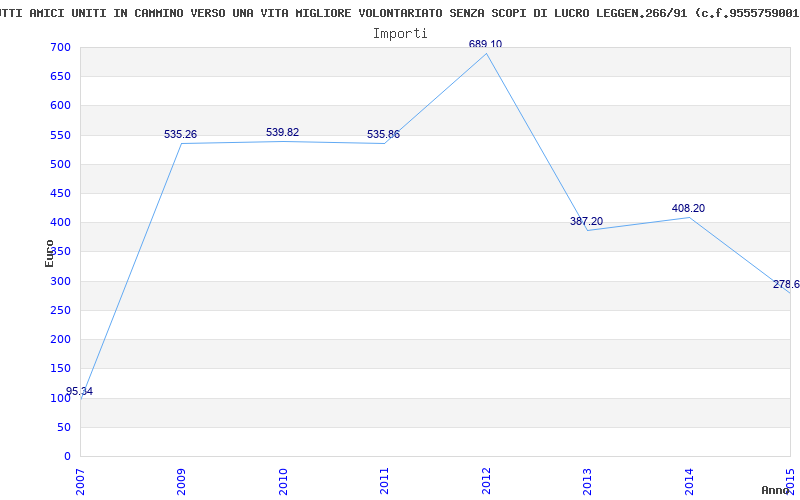
Task: Select the 600 y-axis value
Action: (60, 106)
